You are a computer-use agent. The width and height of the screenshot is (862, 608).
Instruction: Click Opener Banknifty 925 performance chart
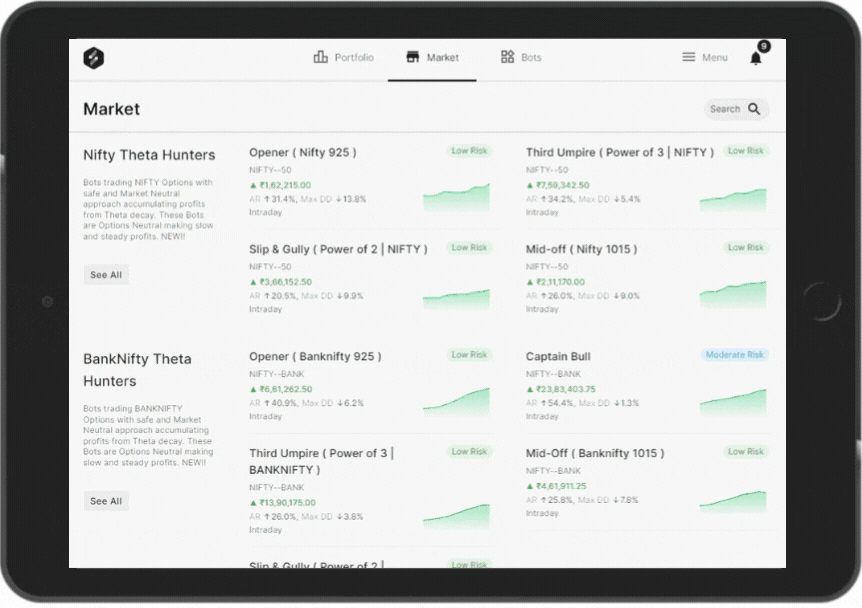click(x=456, y=401)
